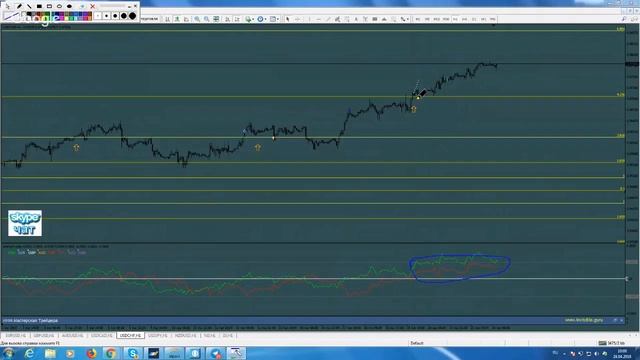
Task: Select the USDCHF,H1 chart tab
Action: click(x=130, y=336)
